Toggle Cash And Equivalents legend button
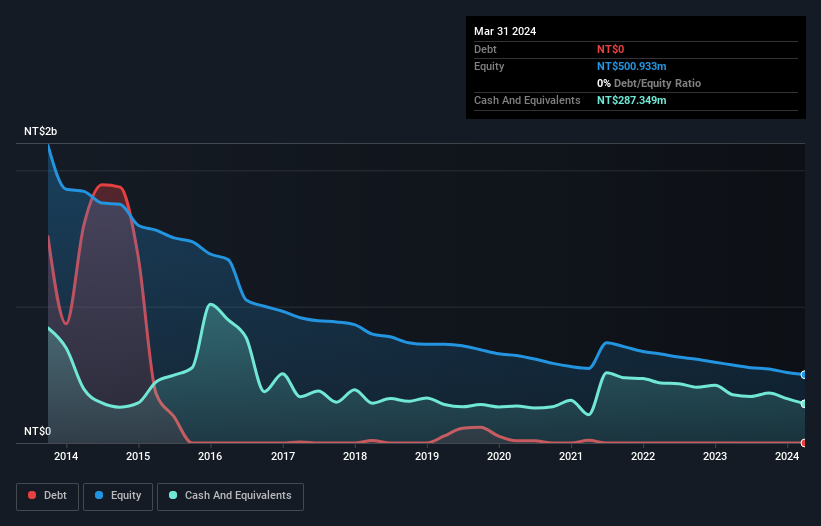The image size is (821, 526). pyautogui.click(x=230, y=496)
